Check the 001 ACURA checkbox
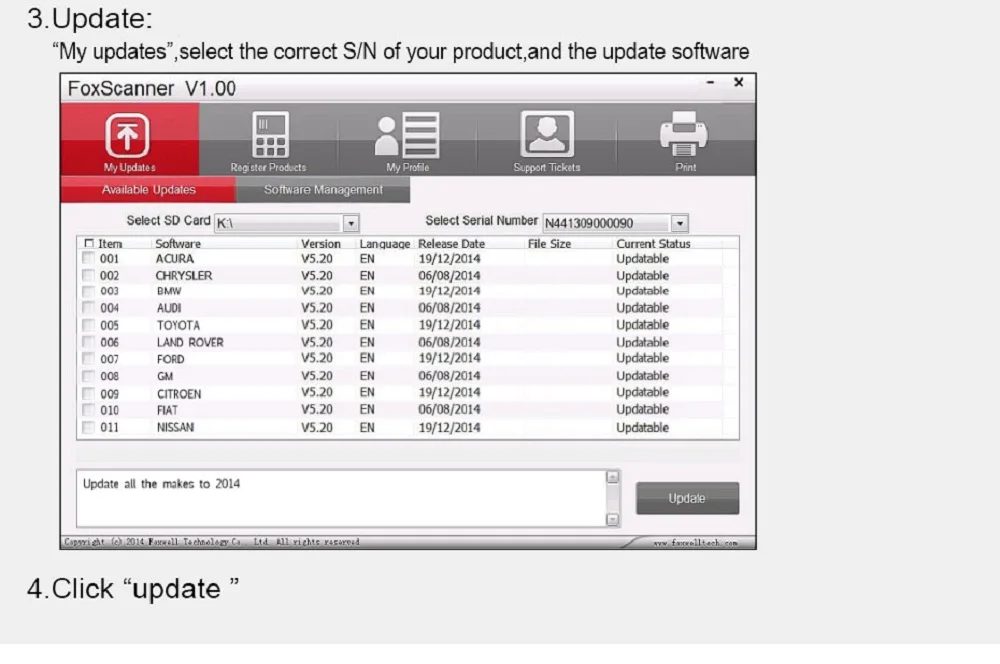 [x=88, y=258]
